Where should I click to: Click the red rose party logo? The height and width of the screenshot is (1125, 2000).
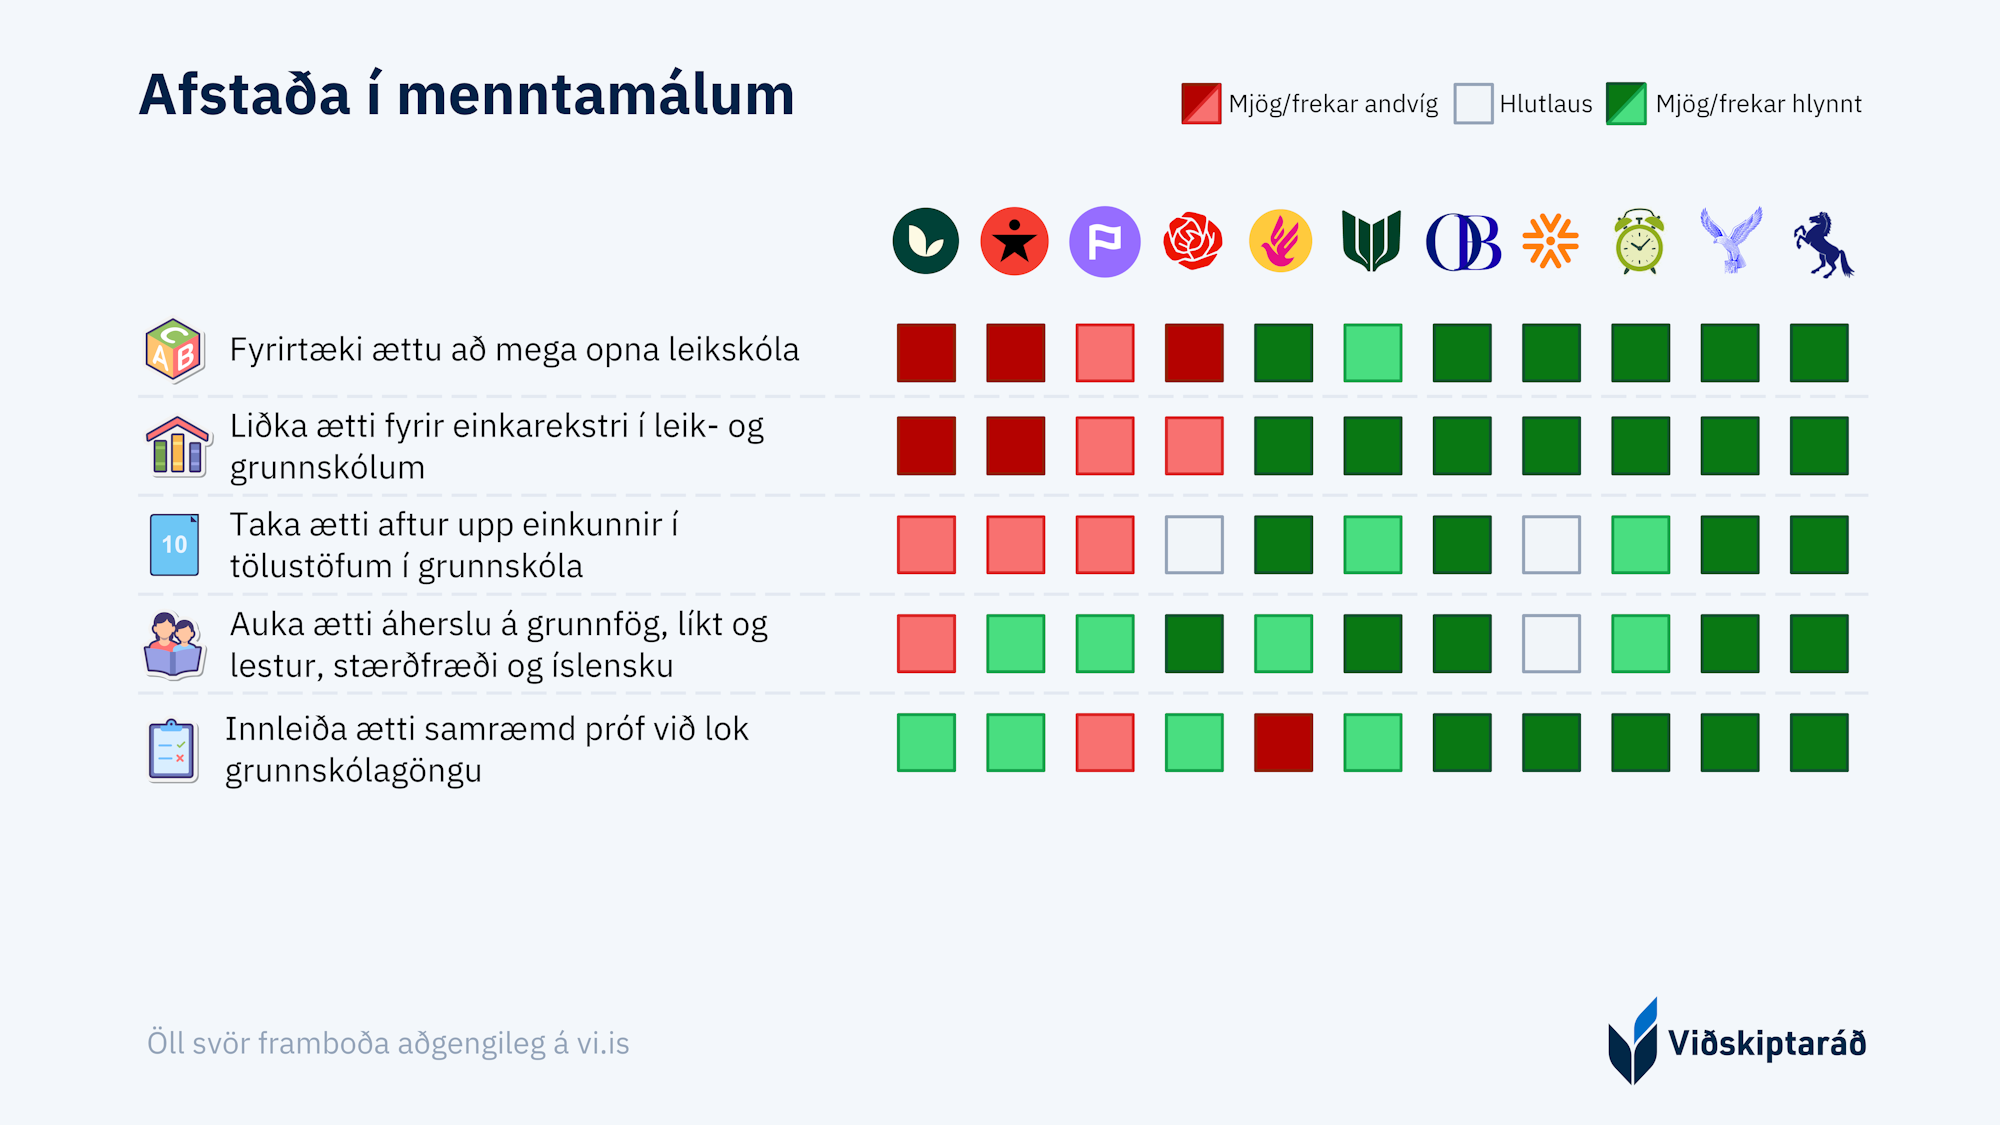point(1193,242)
